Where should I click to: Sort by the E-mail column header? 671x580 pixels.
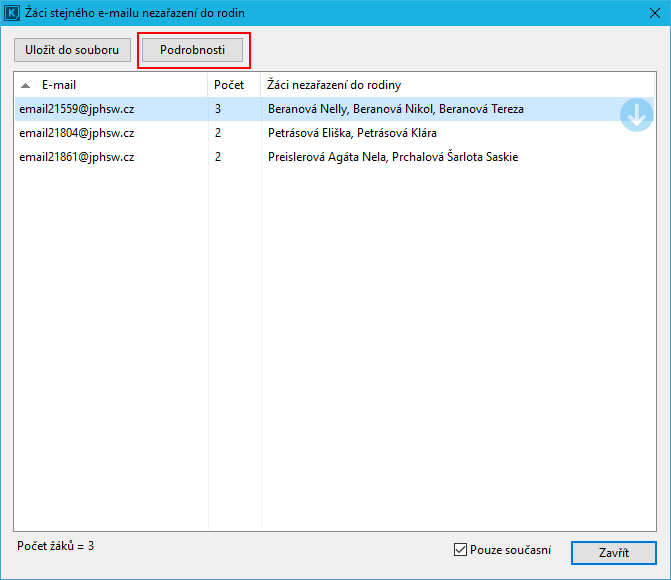[x=110, y=85]
